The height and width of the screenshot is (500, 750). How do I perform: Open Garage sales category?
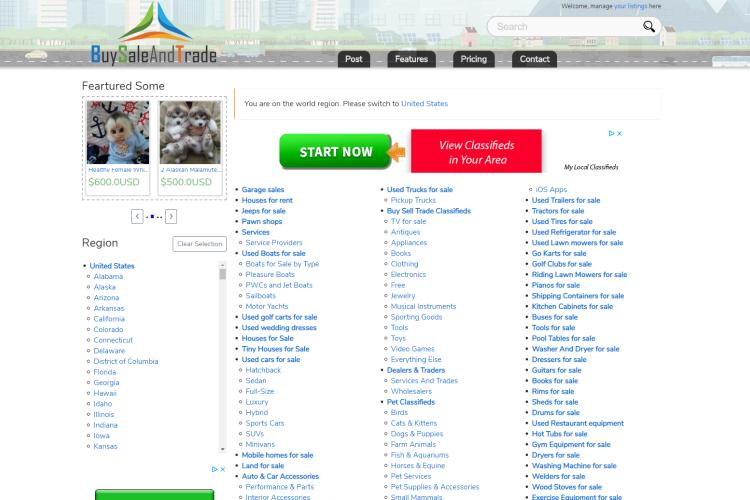pyautogui.click(x=263, y=190)
